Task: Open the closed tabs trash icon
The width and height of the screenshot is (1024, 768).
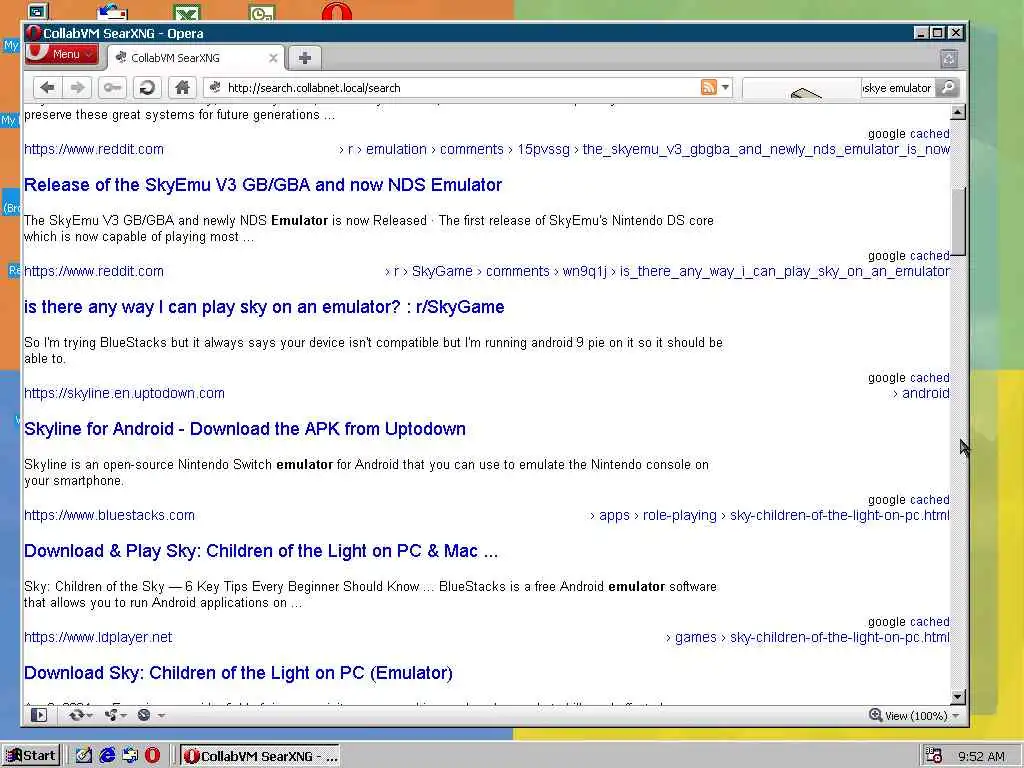Action: click(949, 58)
